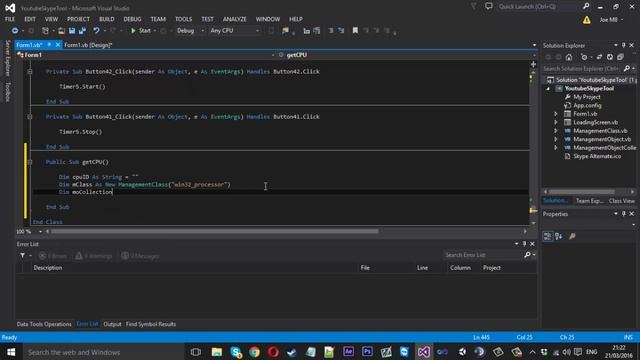Click the Find in Files toolbar icon
The height and width of the screenshot is (360, 640).
pos(285,31)
